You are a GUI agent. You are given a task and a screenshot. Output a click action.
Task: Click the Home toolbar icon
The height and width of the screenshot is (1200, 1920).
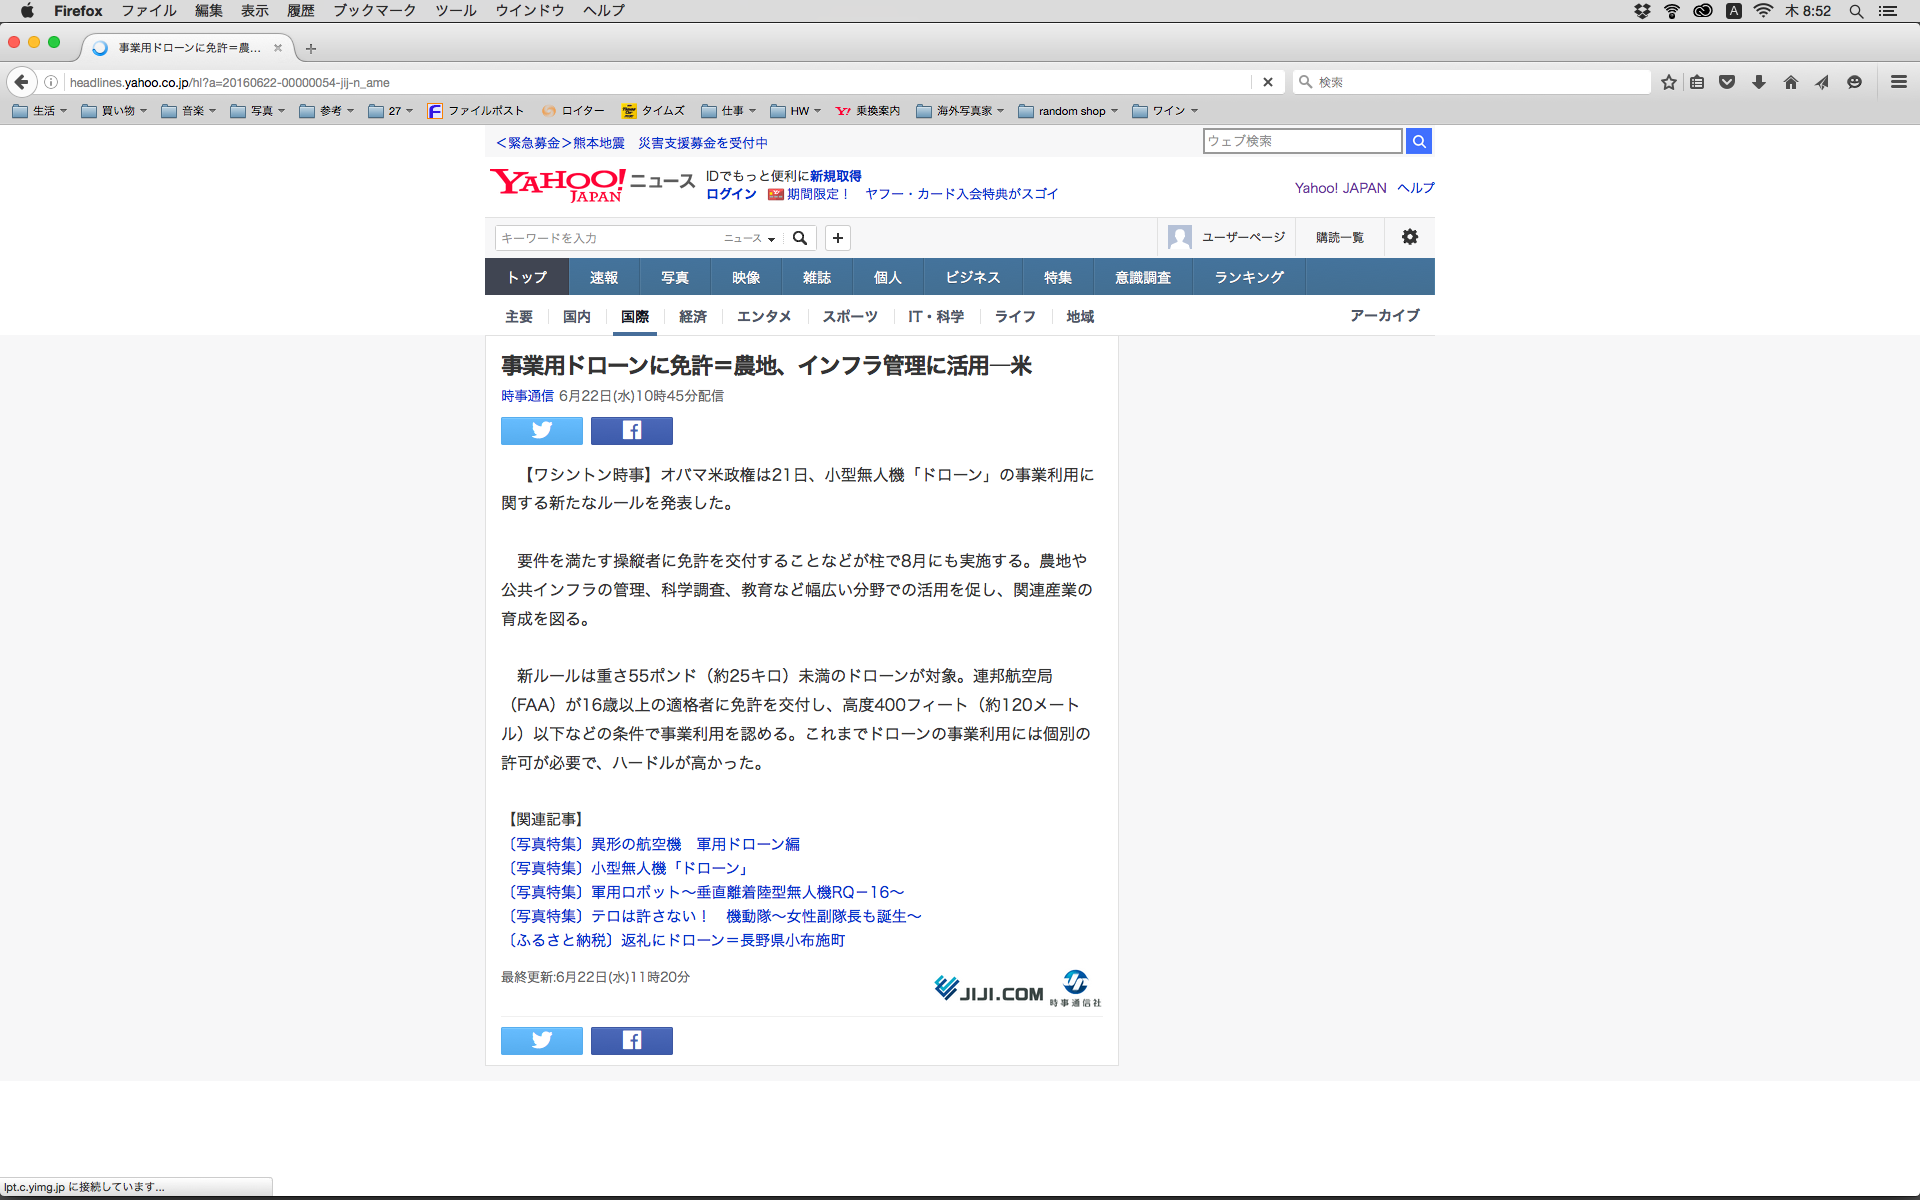1790,82
